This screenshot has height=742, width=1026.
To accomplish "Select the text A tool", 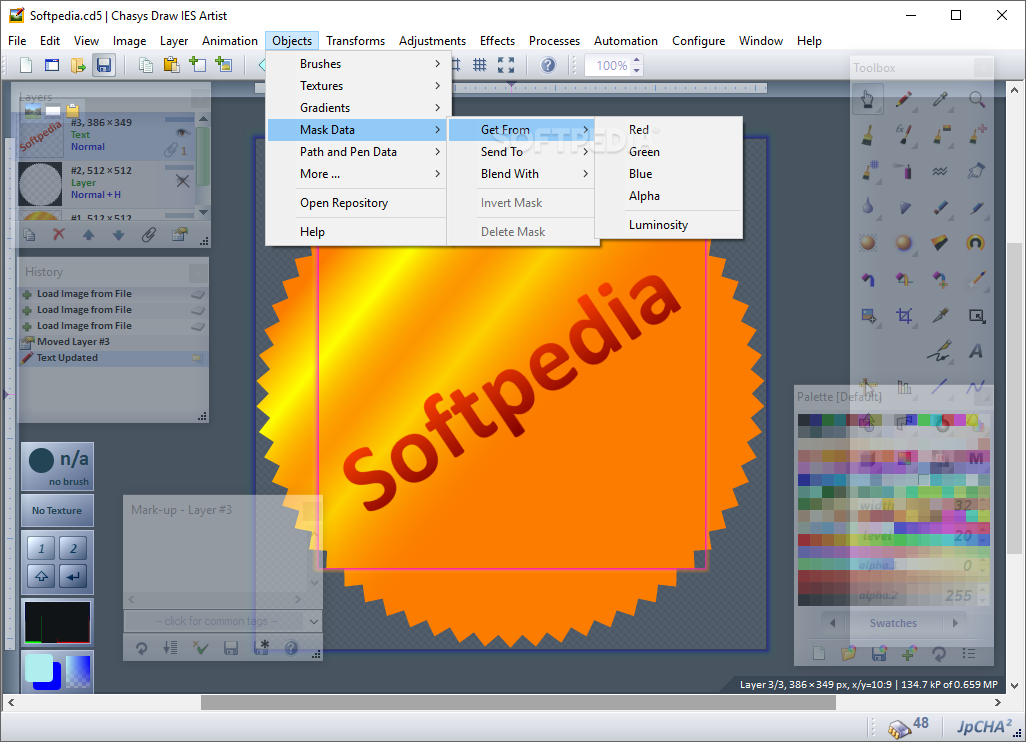I will pyautogui.click(x=976, y=351).
